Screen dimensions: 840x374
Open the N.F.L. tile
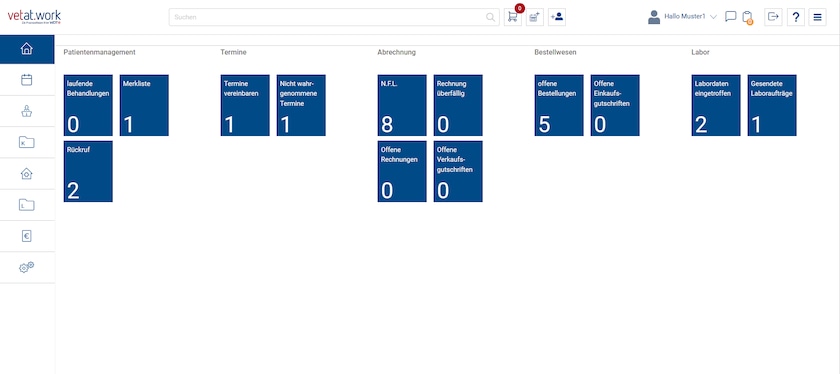click(402, 105)
